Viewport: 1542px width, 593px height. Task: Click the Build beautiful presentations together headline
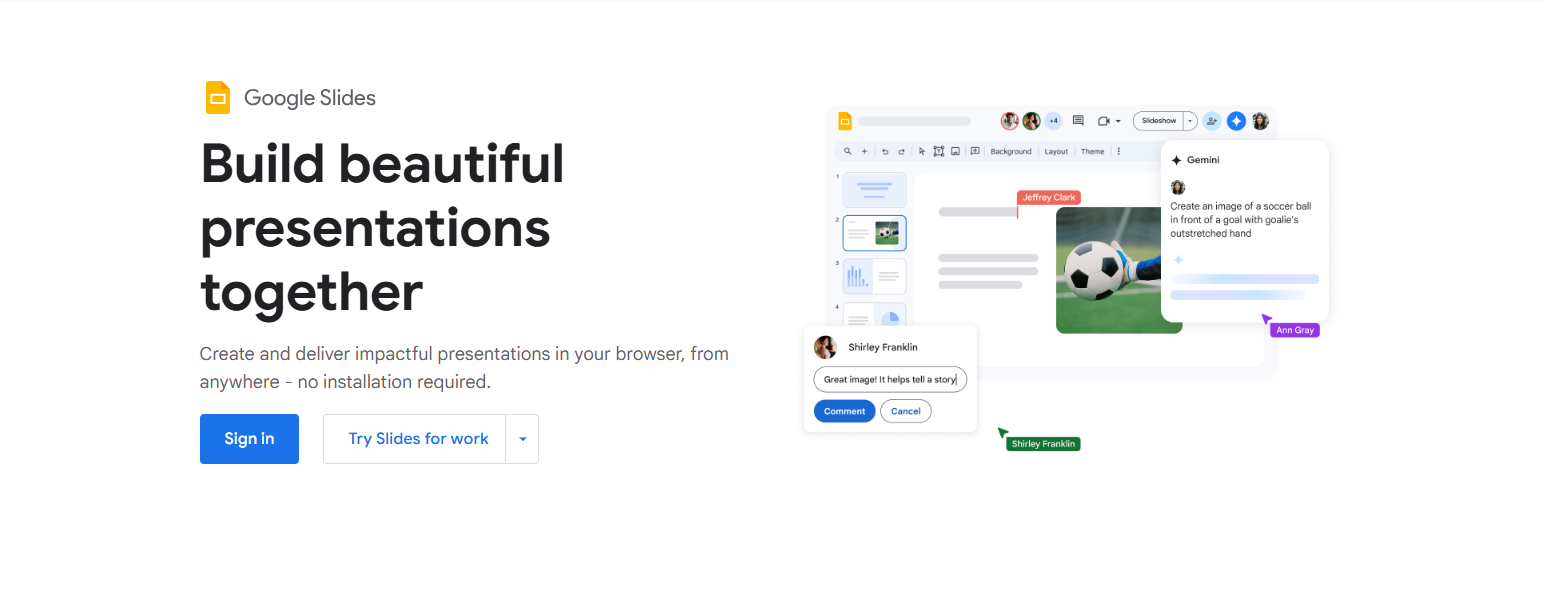tap(383, 228)
